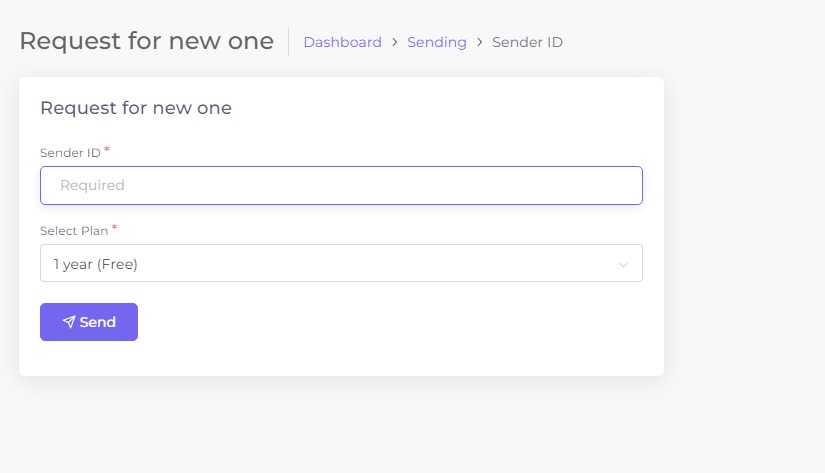Open the Sending breadcrumb link
The height and width of the screenshot is (473, 825).
(x=437, y=42)
